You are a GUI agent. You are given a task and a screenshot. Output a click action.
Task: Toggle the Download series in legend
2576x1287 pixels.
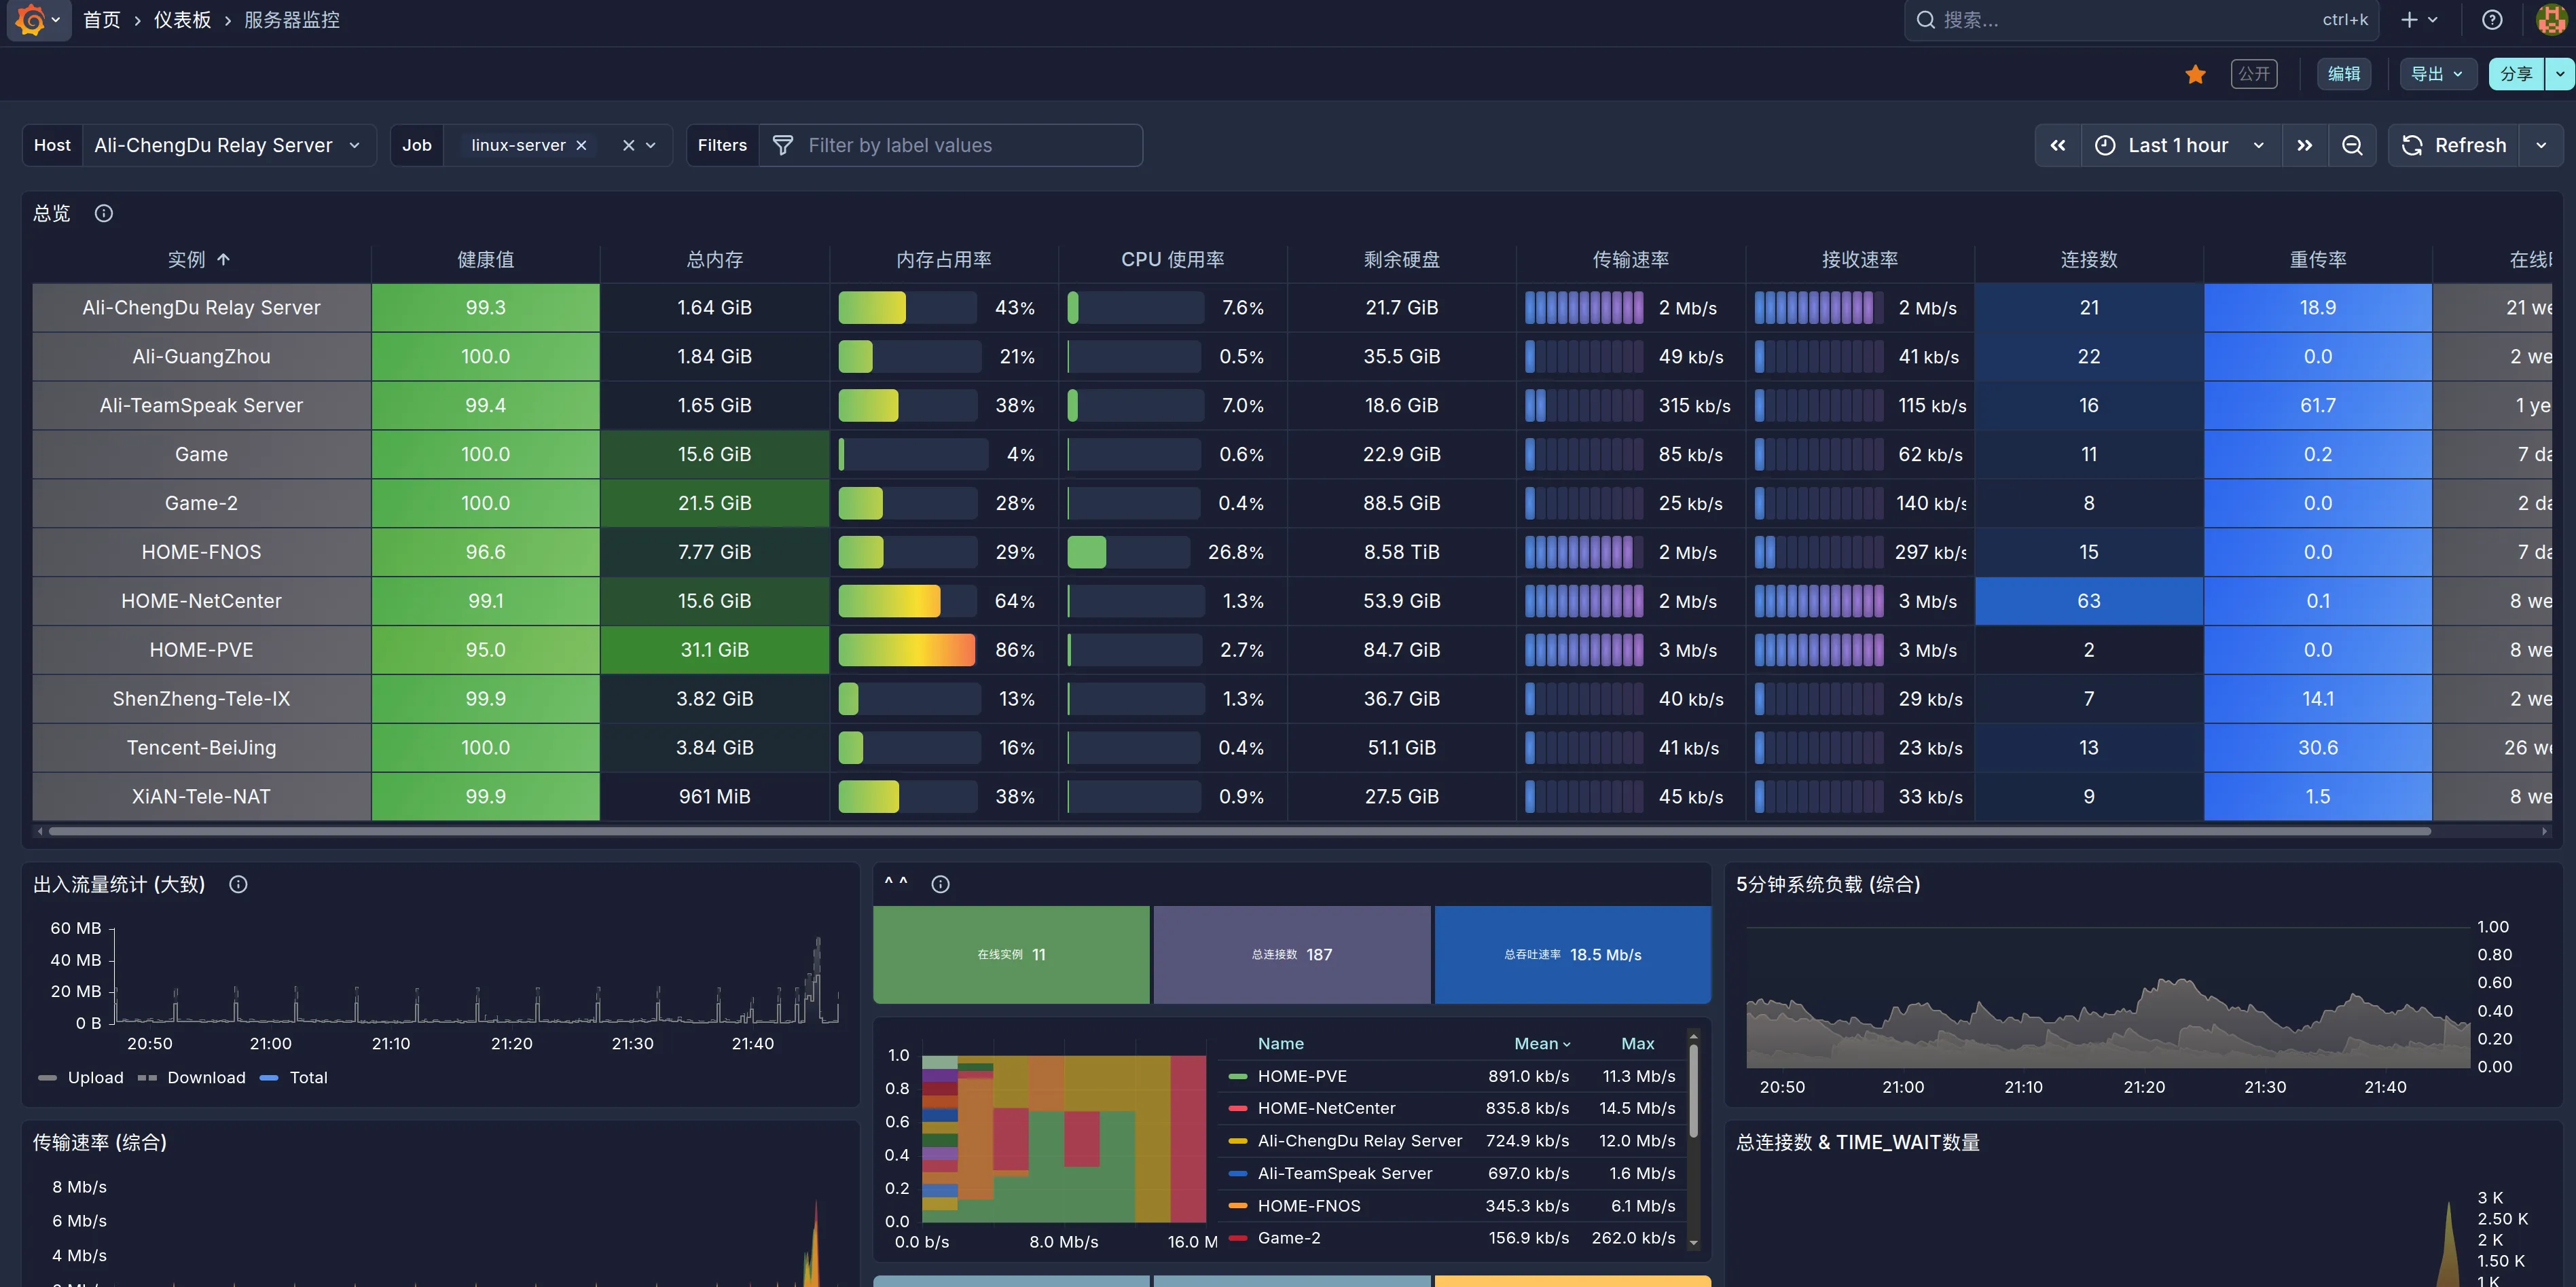tap(206, 1077)
